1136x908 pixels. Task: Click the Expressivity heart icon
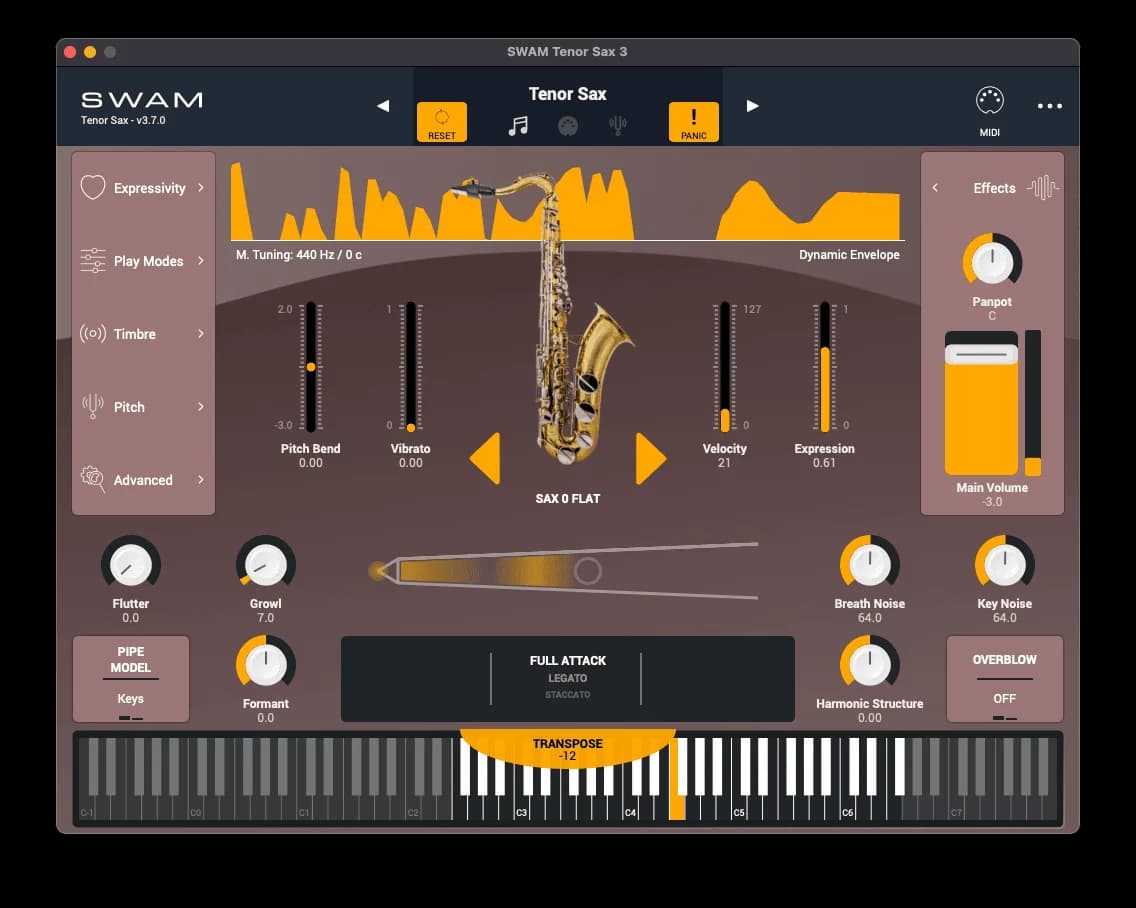[93, 187]
